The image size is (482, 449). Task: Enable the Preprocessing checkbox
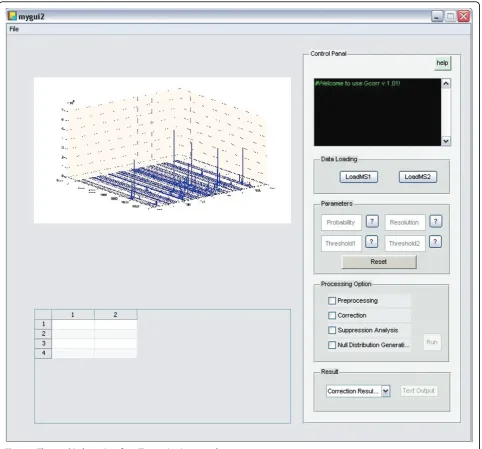click(332, 301)
